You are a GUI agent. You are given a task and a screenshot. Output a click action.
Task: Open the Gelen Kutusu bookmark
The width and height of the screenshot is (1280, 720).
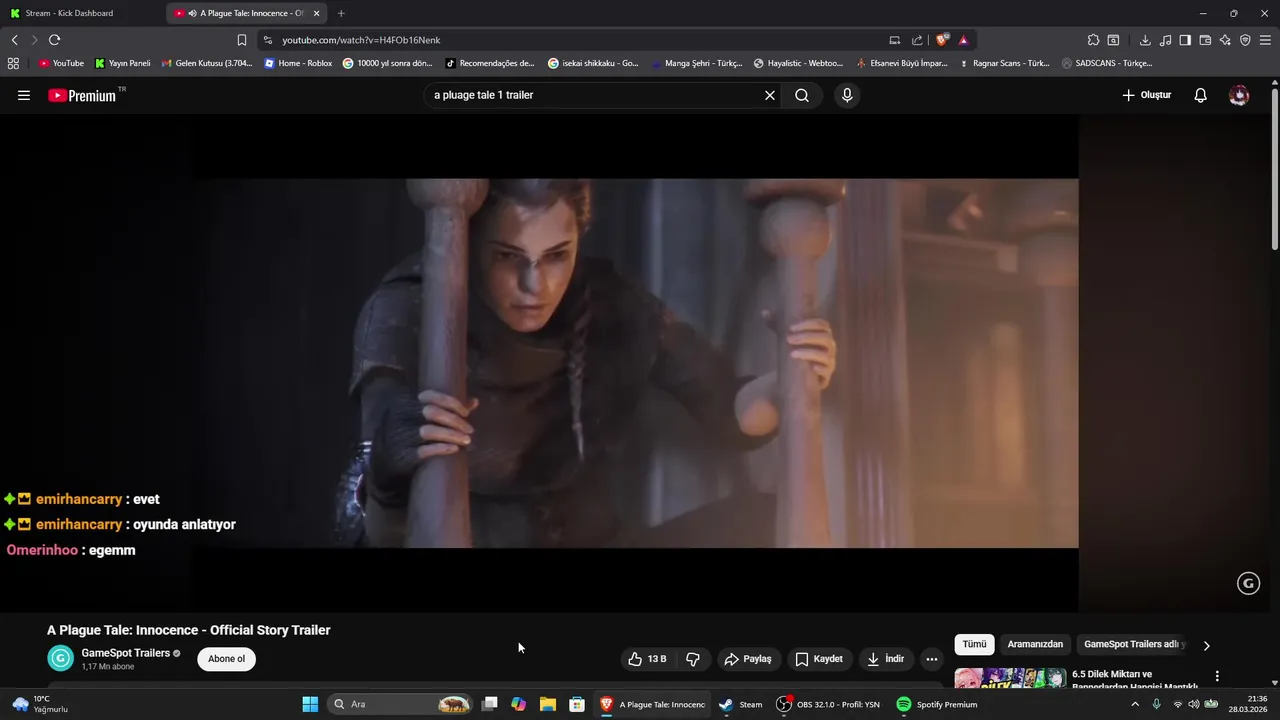tap(206, 63)
